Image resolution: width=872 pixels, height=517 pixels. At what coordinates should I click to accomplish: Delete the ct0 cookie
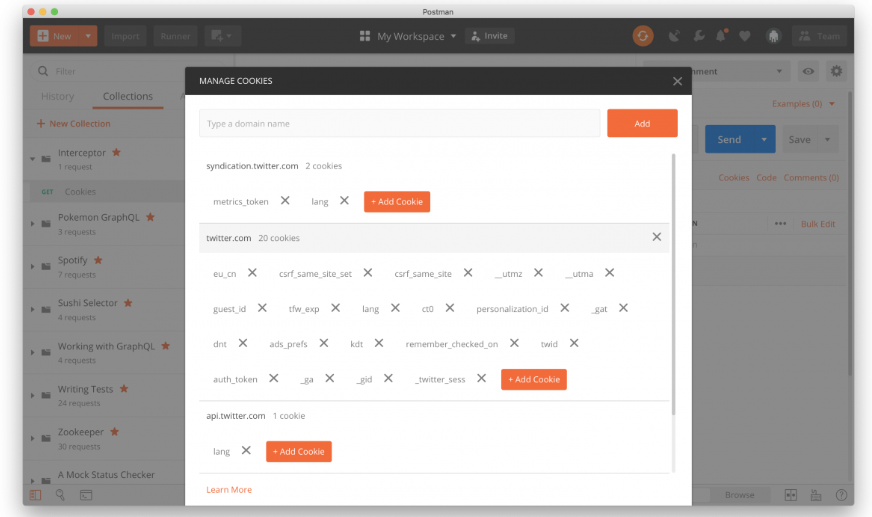tap(449, 308)
